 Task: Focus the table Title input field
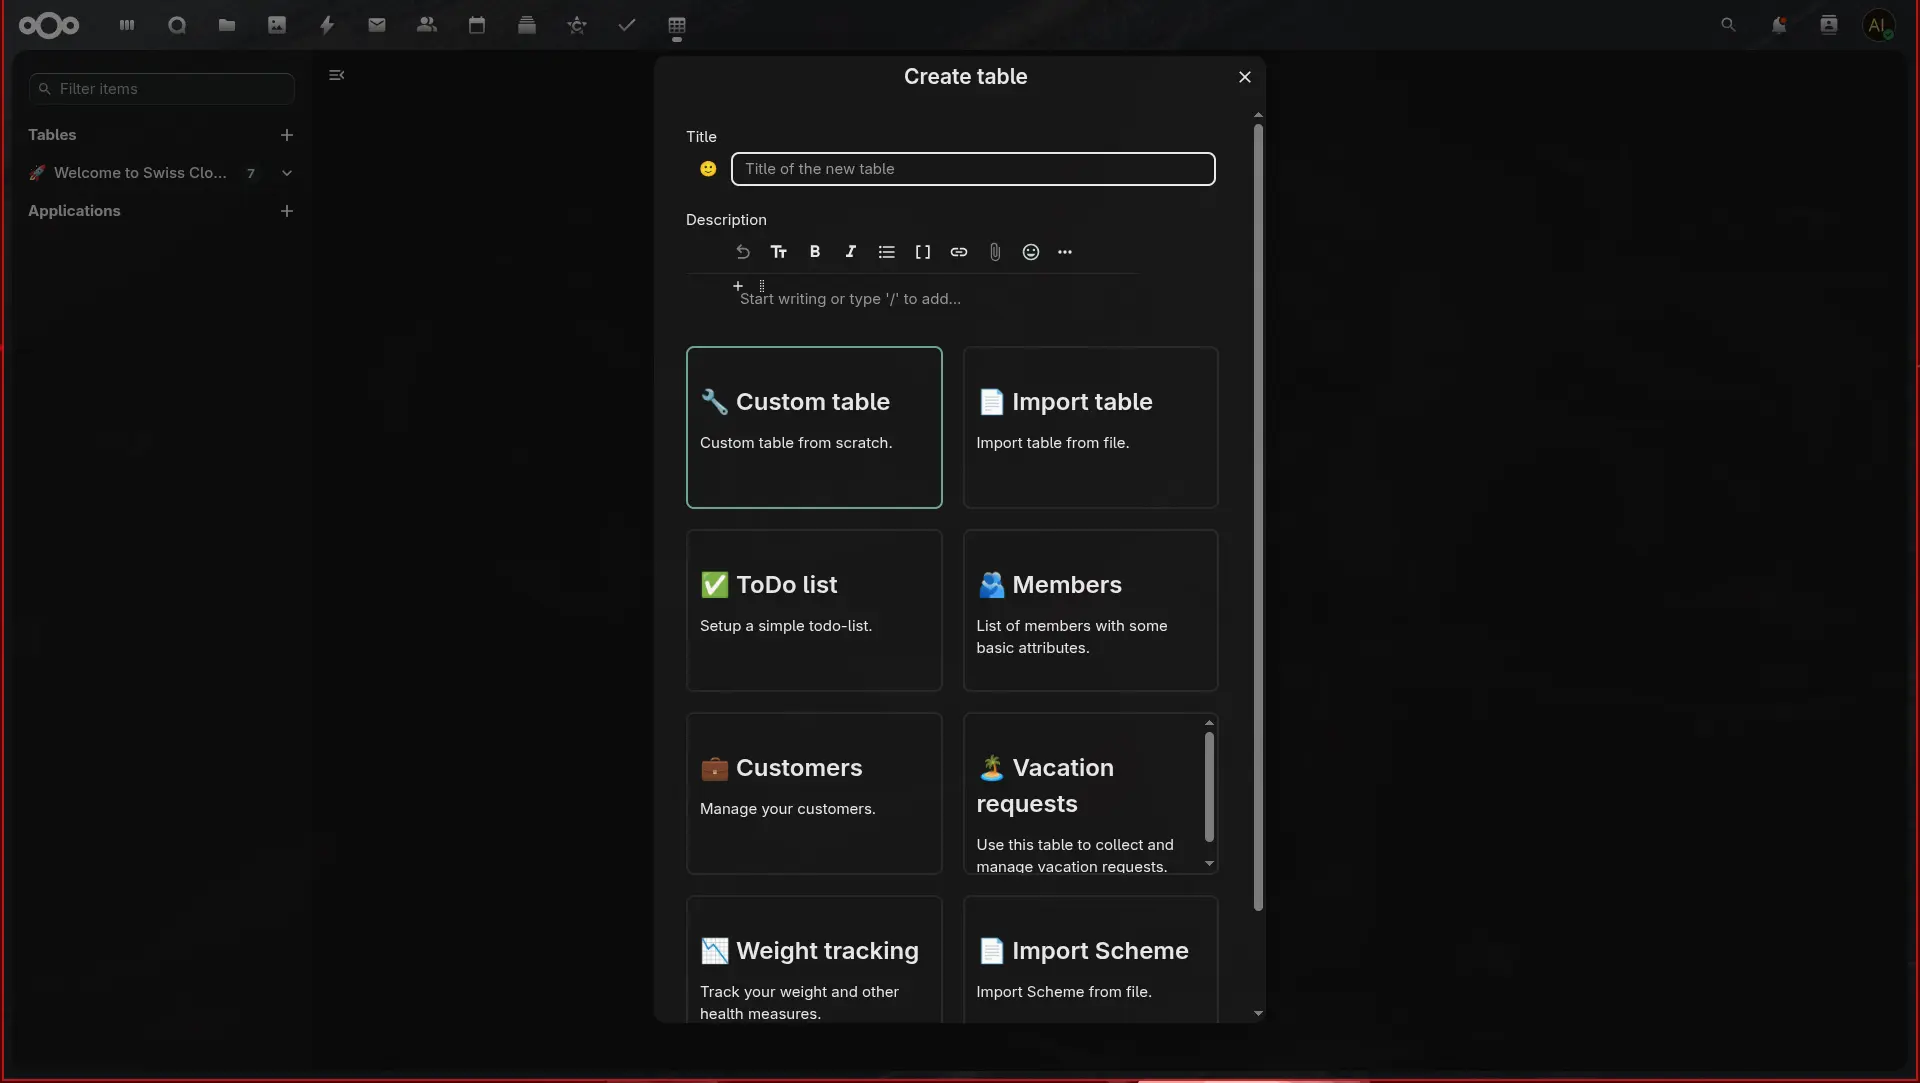[973, 169]
